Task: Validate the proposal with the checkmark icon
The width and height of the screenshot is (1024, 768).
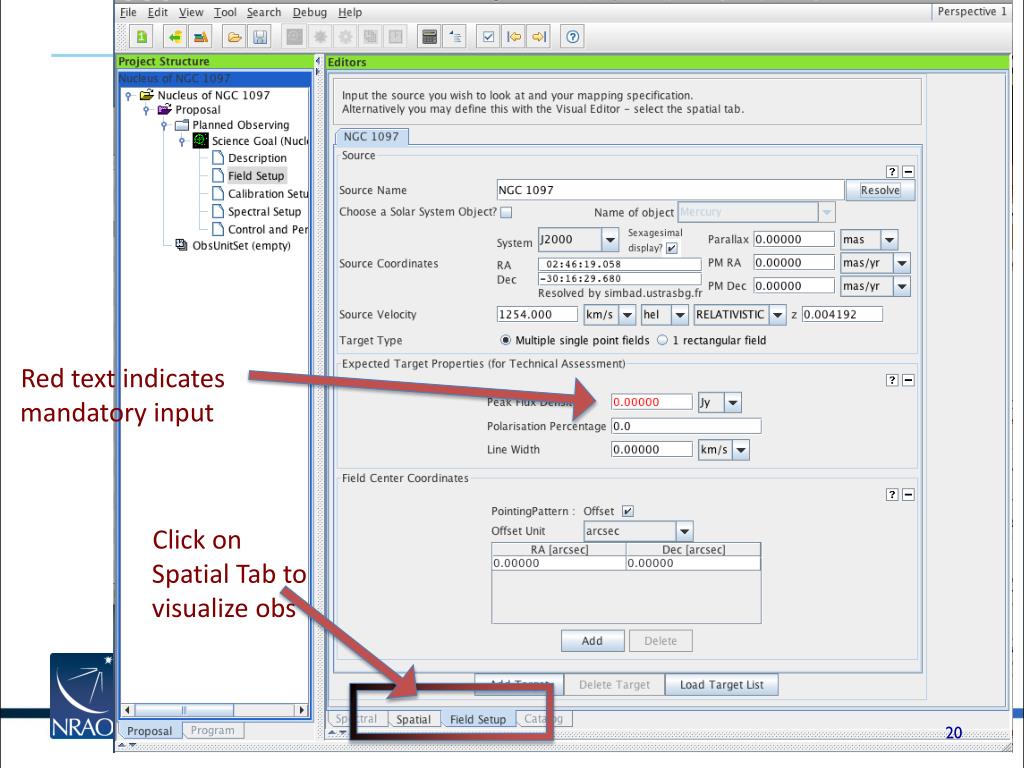Action: tap(488, 37)
